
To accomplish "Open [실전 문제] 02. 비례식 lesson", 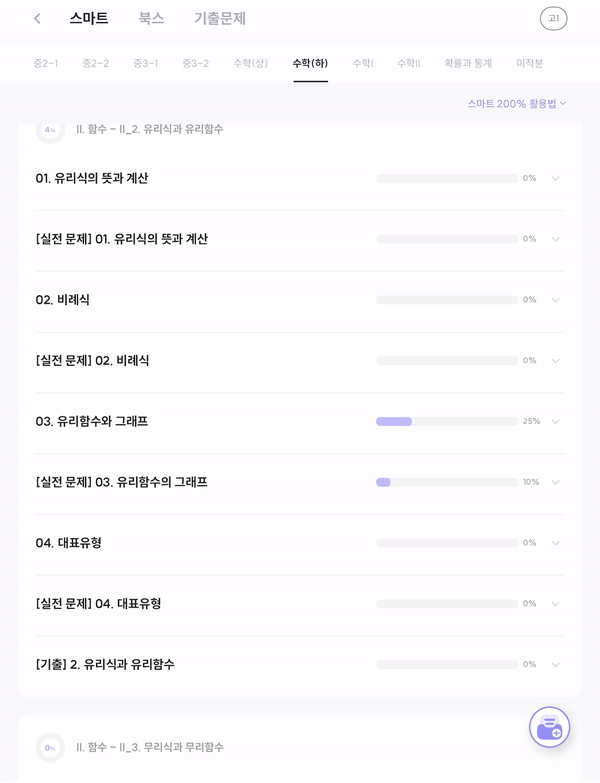I will tap(300, 361).
